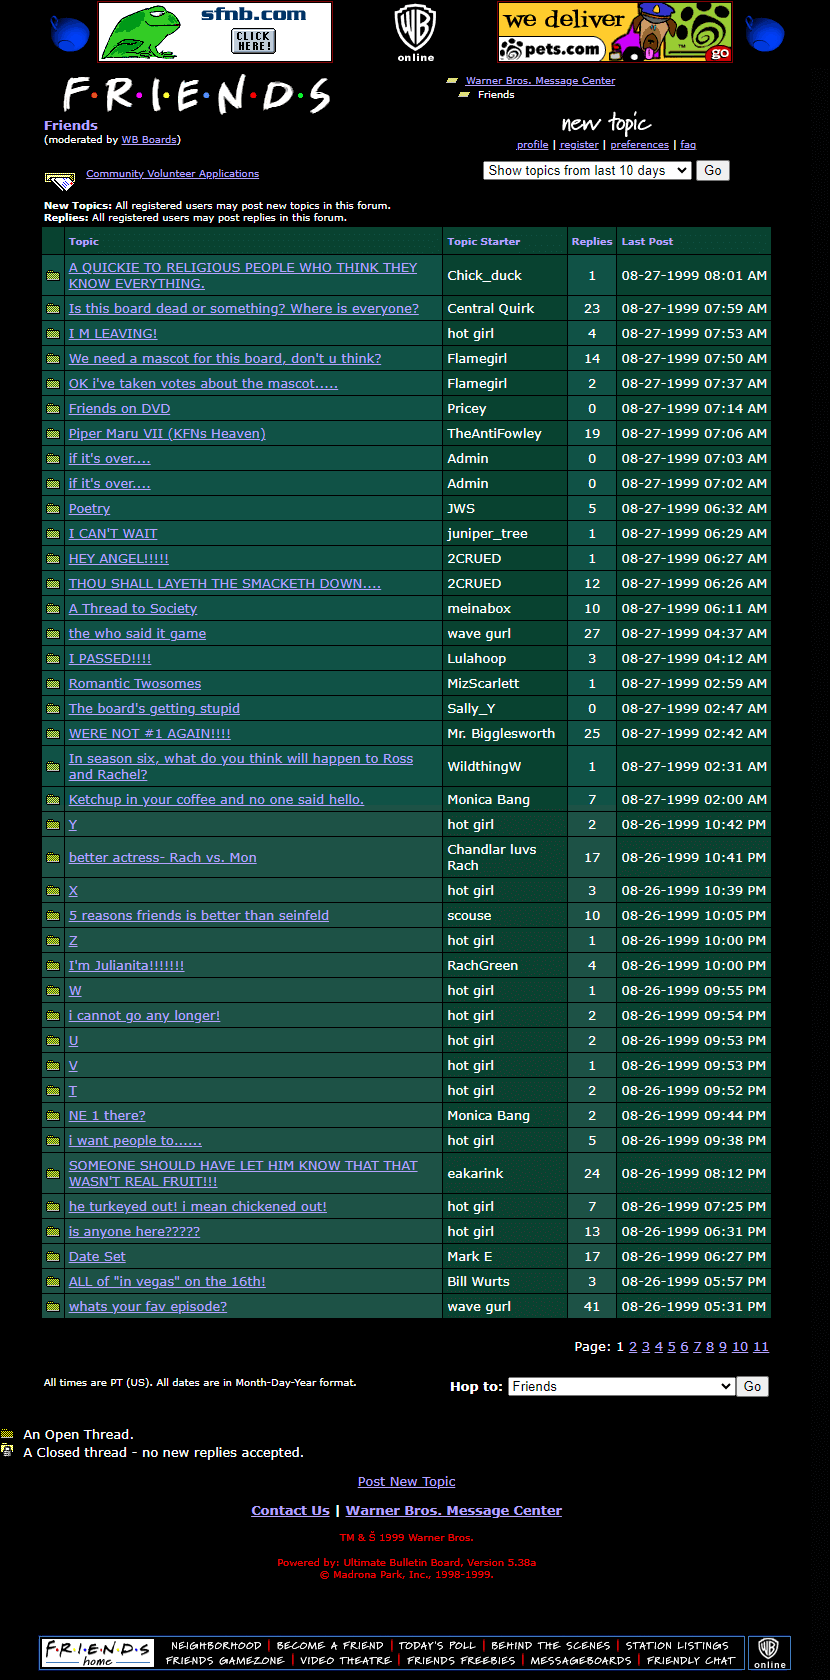Click the folder icon by 'A Thread to Society'
Screen dimensions: 830x1680
coord(53,609)
